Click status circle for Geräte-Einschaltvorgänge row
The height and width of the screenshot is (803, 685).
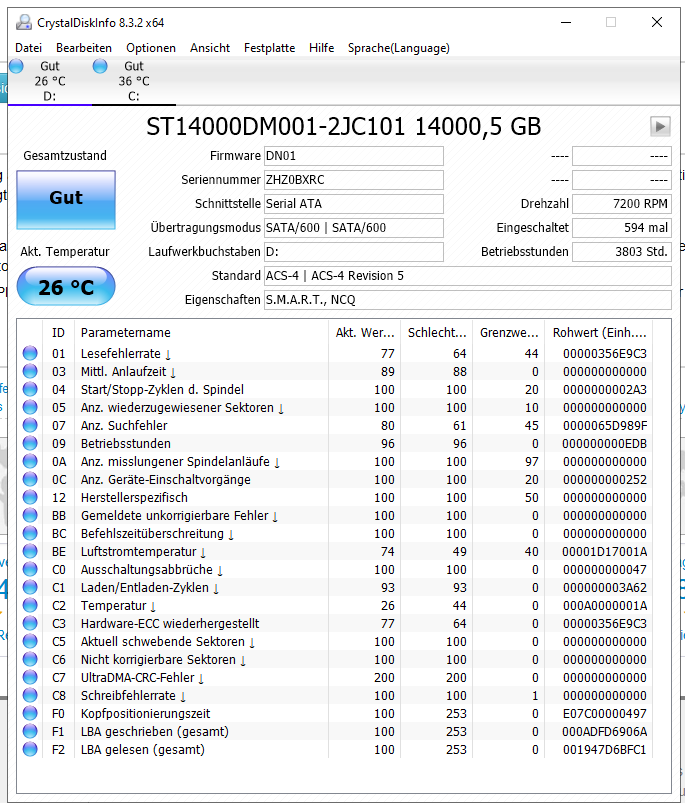point(30,479)
